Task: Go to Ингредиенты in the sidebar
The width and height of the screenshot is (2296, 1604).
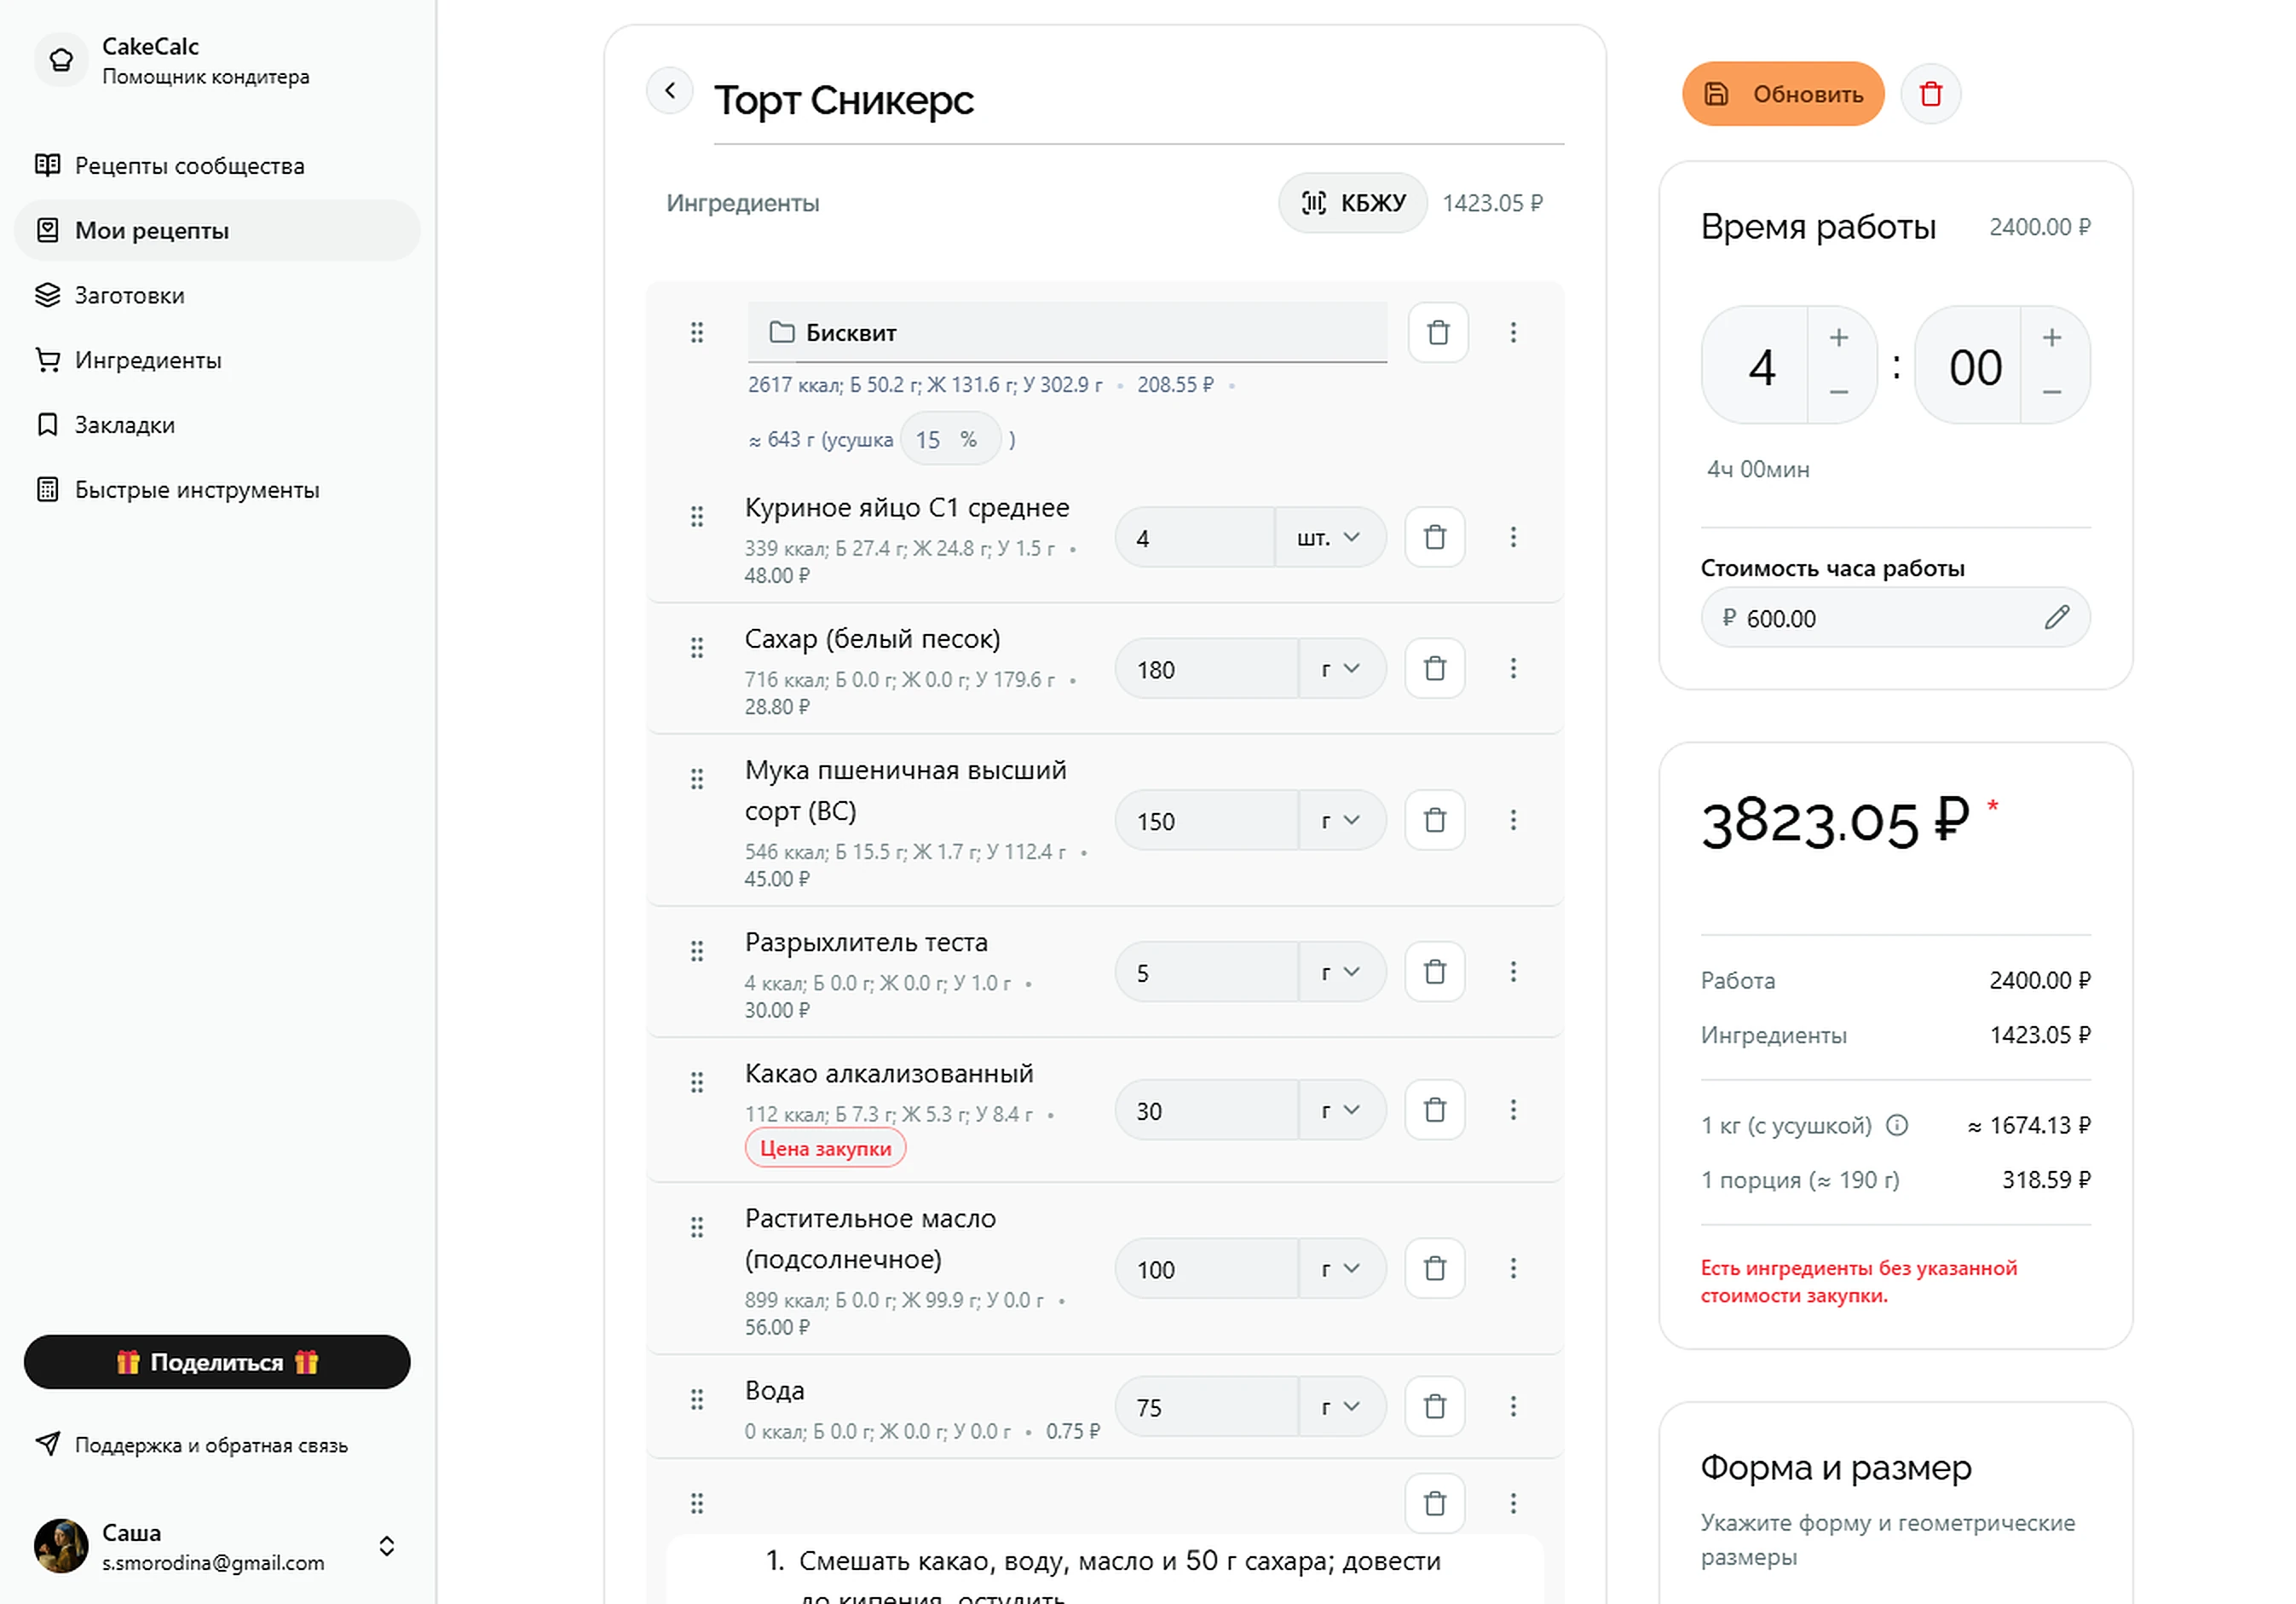Action: click(x=217, y=360)
